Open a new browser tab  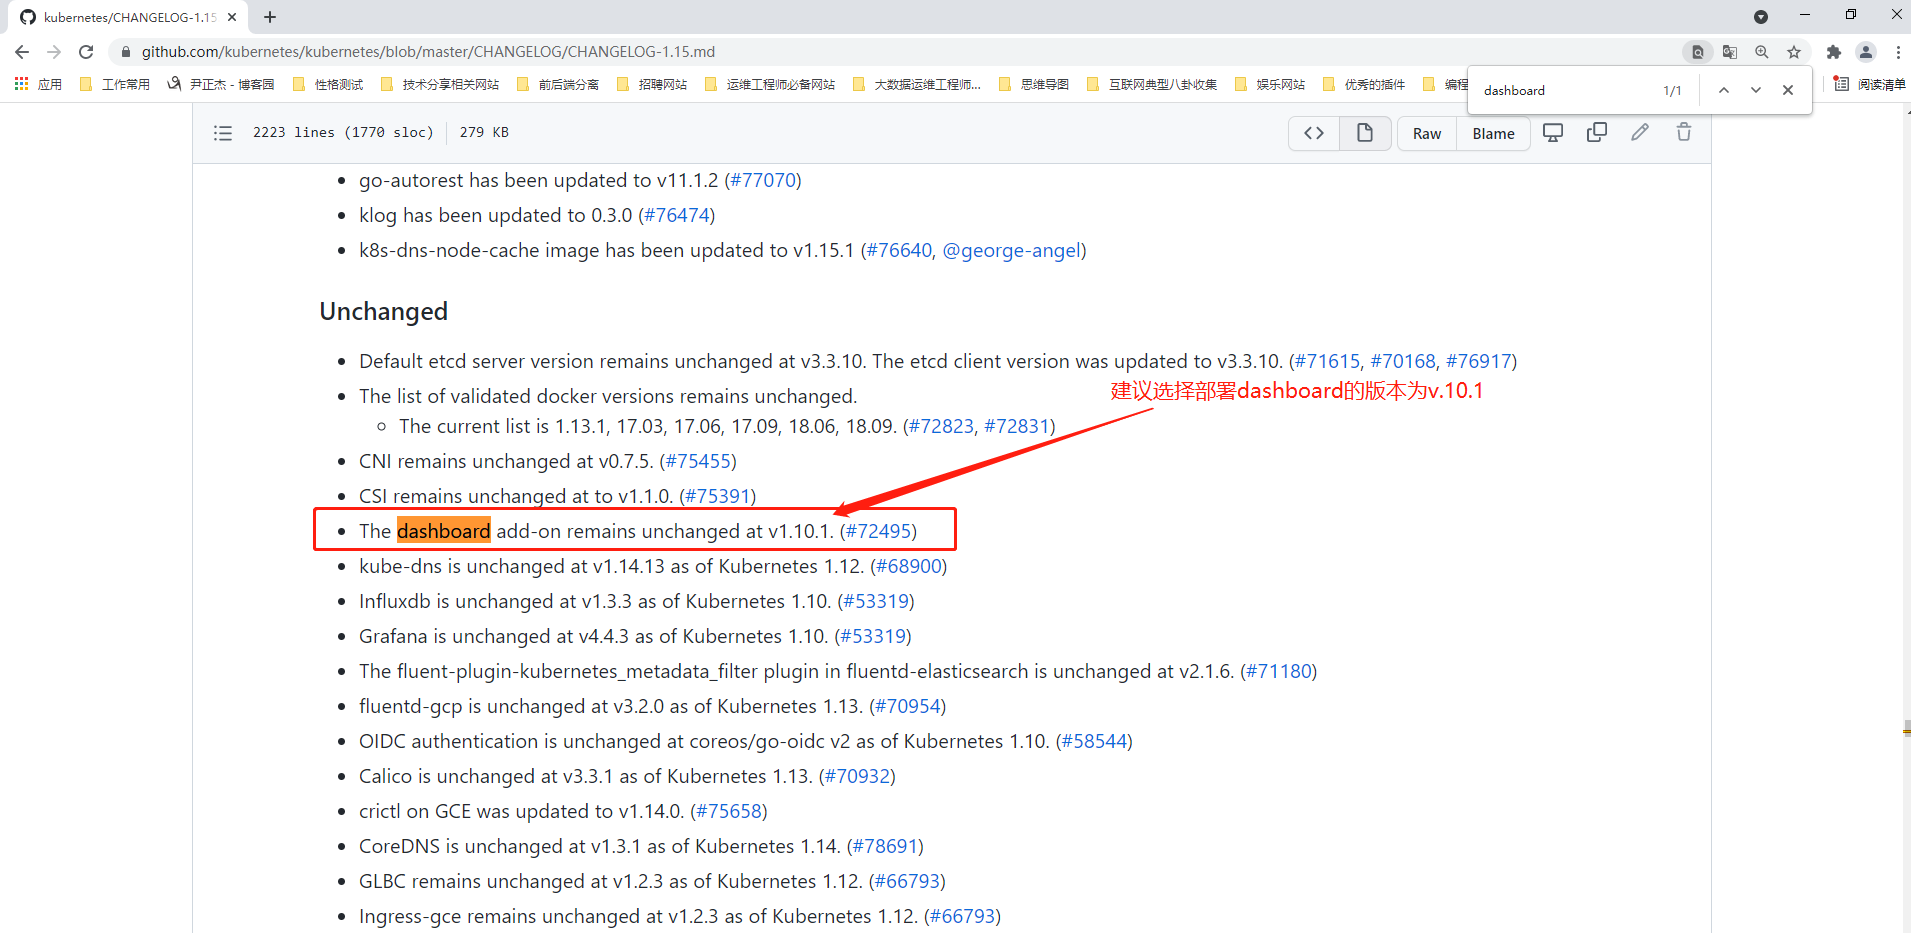click(x=270, y=17)
